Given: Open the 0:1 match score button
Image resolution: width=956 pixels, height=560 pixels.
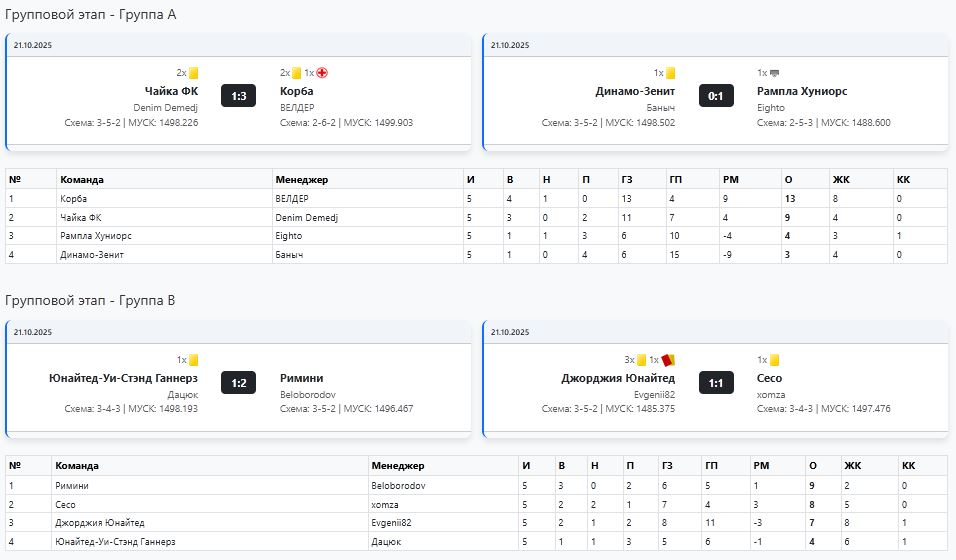Looking at the screenshot, I should pos(716,96).
